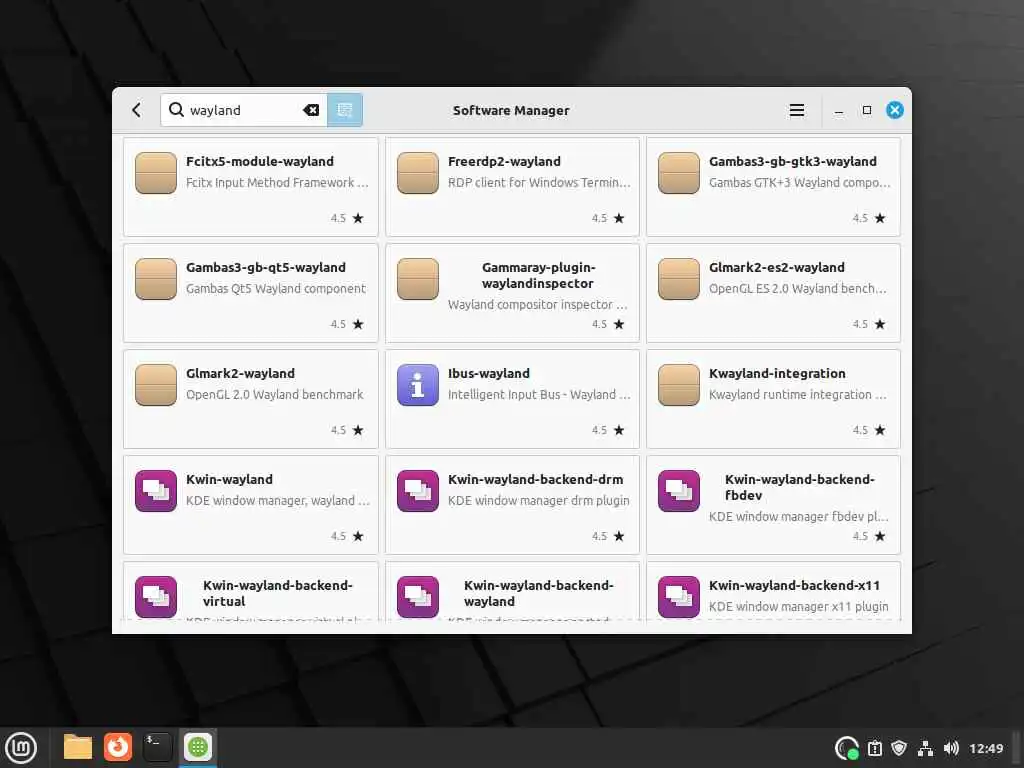Click the Kwin-wayland 4.5 star rating
Screen dimensions: 1024x768
tap(347, 536)
